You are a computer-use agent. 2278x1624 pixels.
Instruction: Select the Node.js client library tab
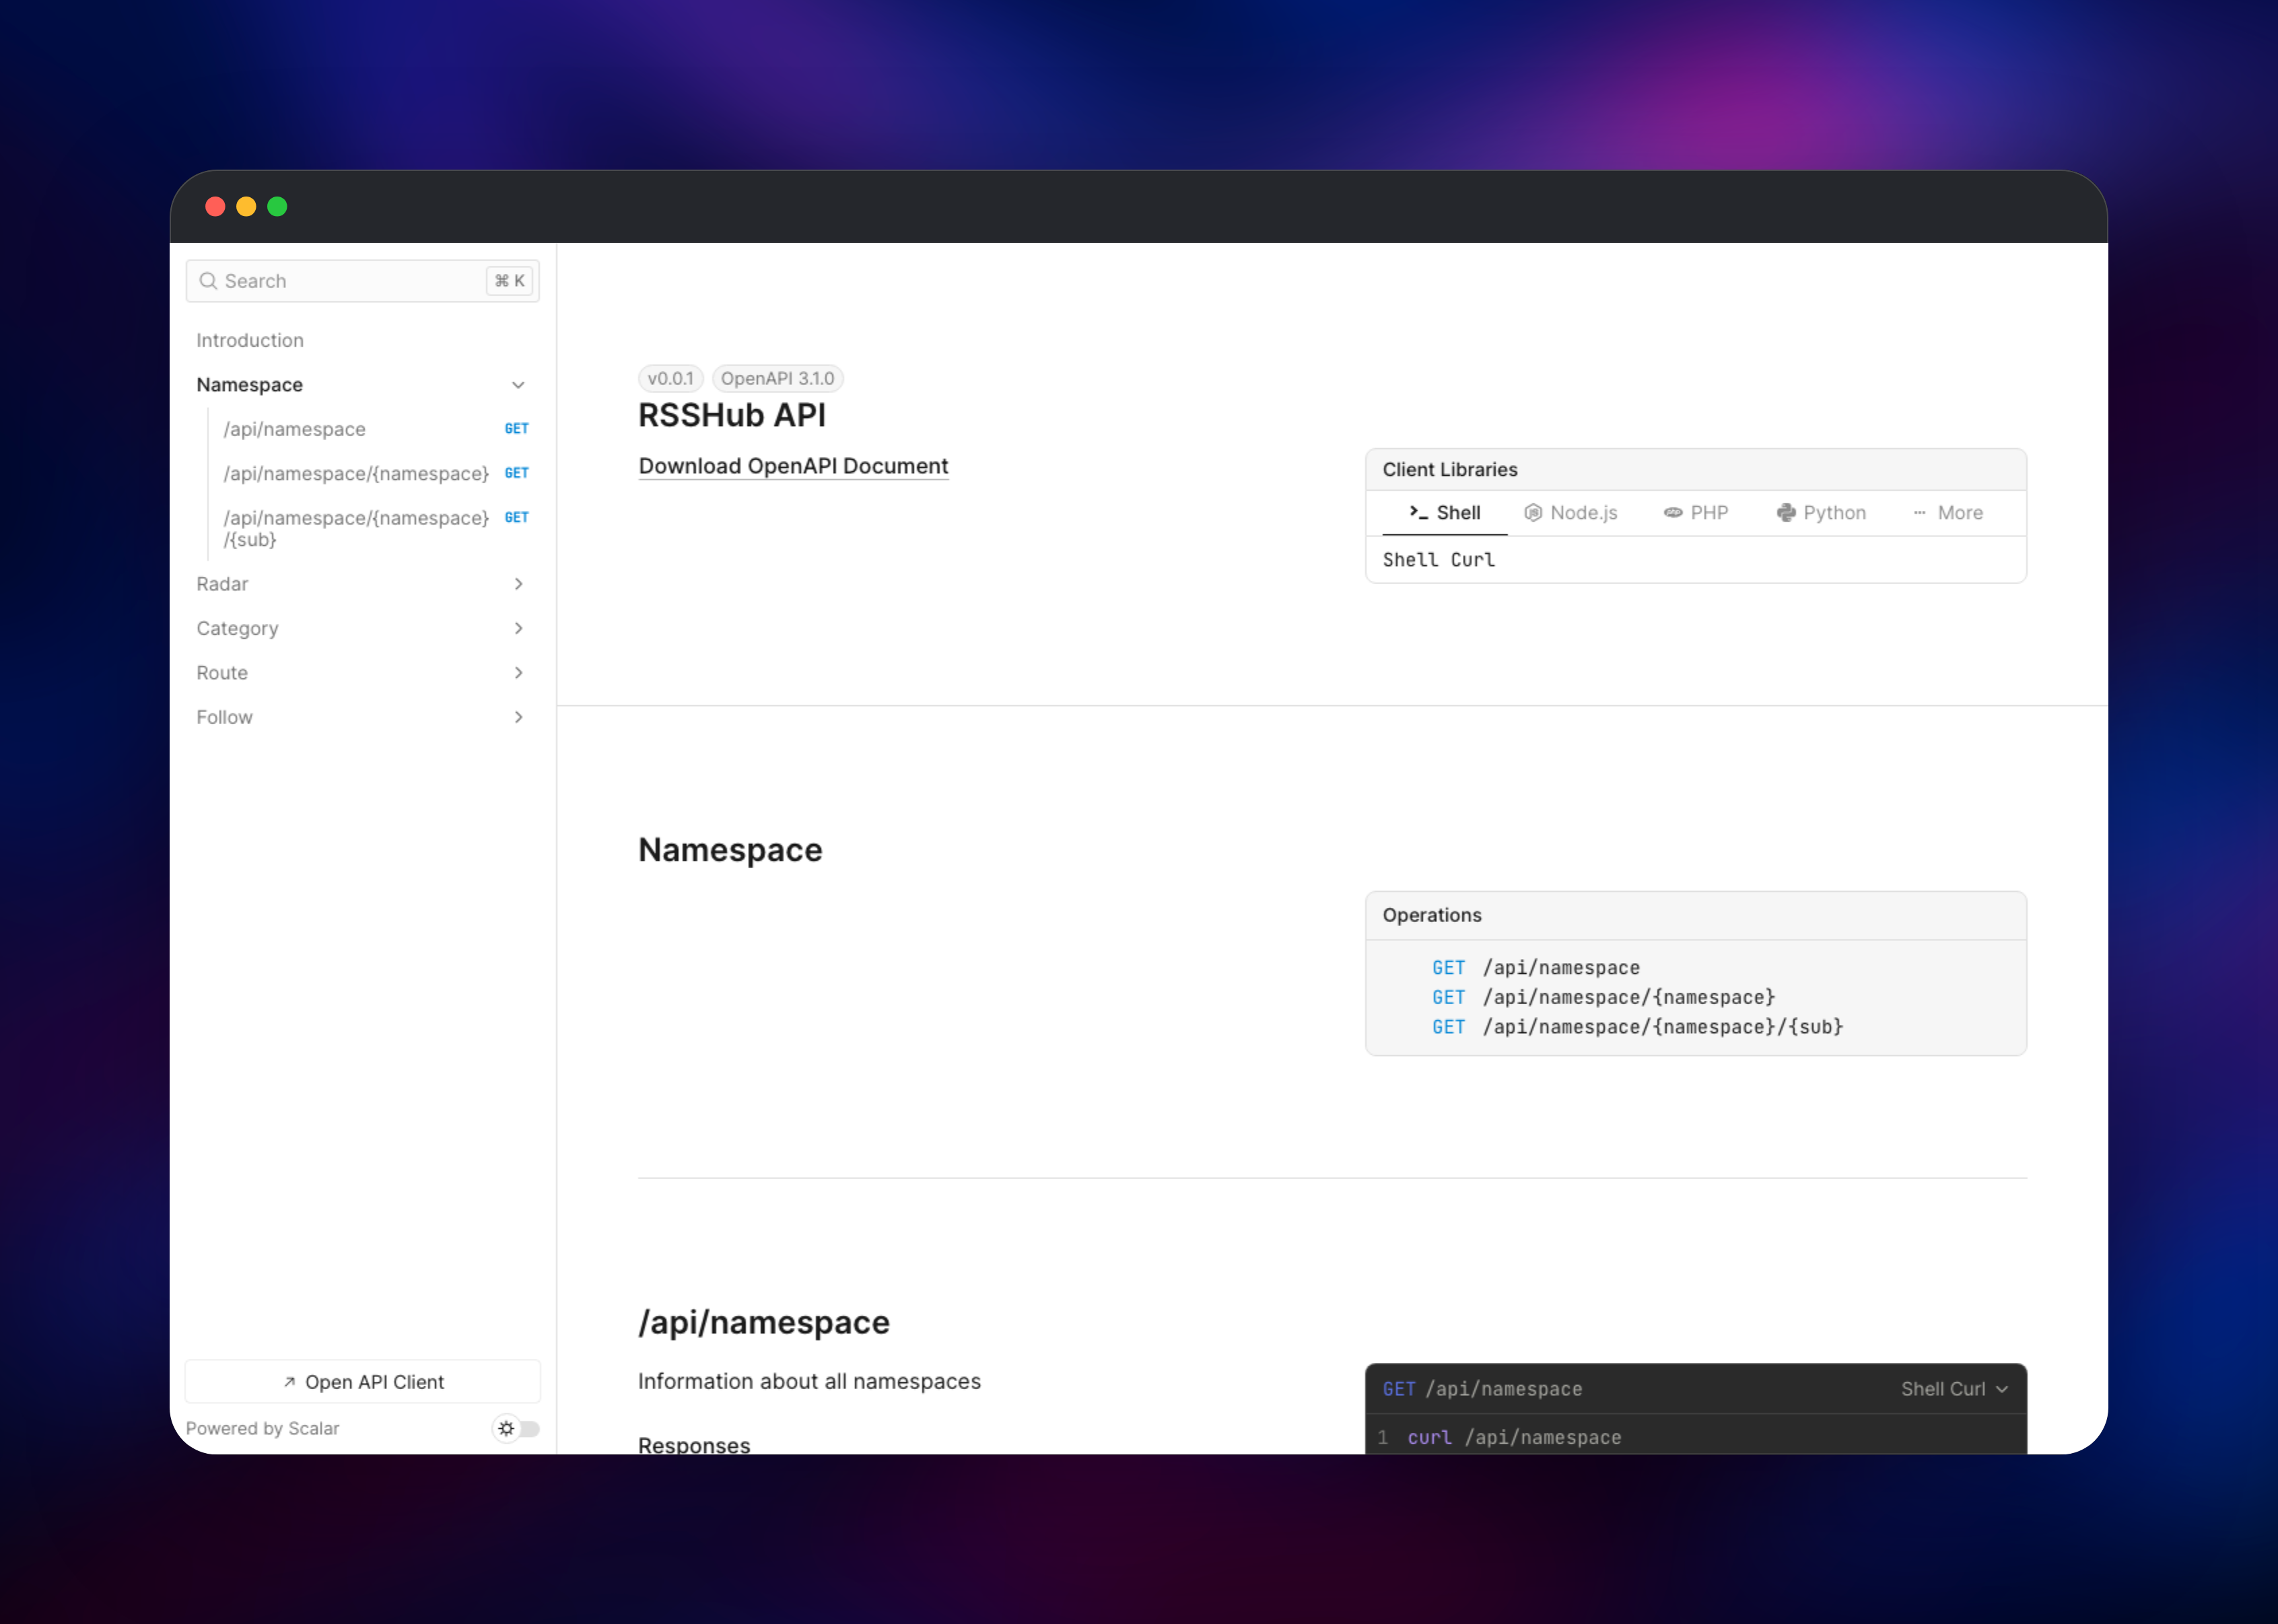(1570, 513)
